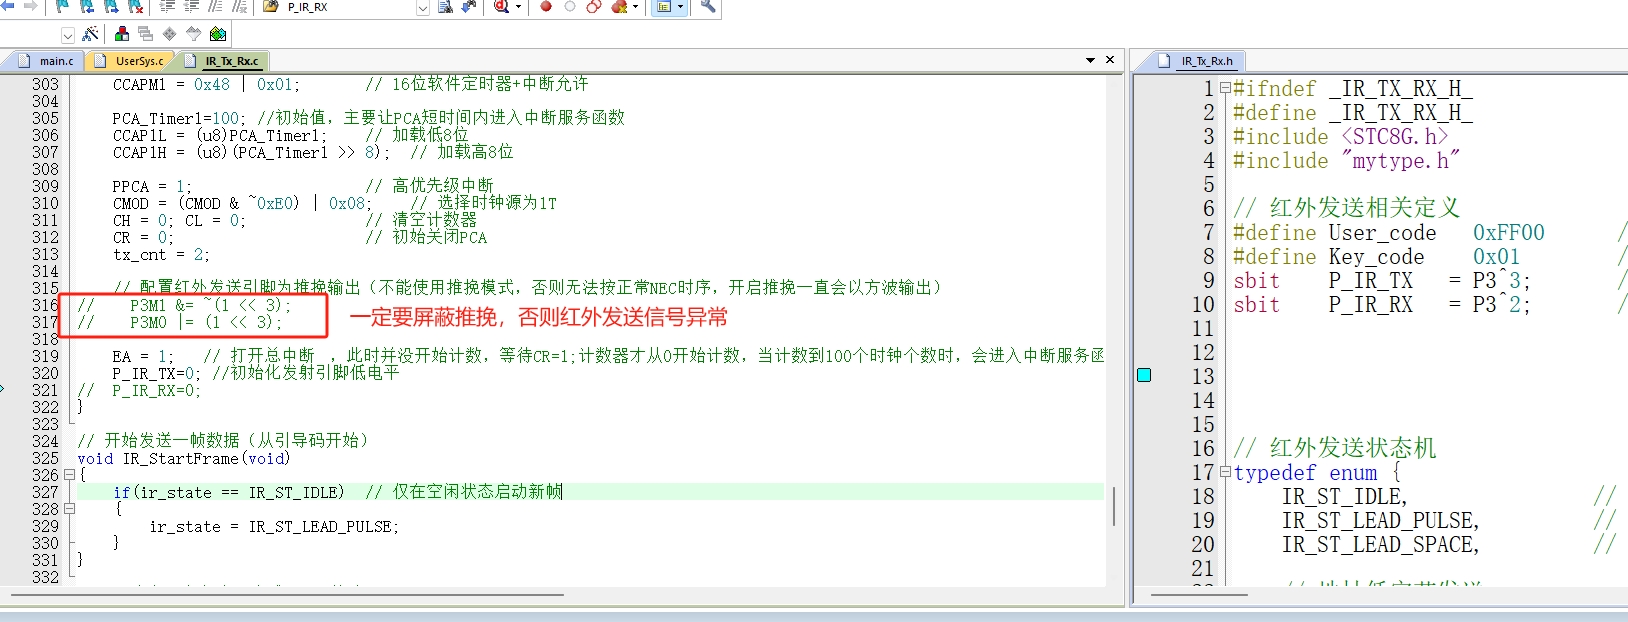The width and height of the screenshot is (1628, 622).
Task: Collapse the if block fold at line 328
Action: pyautogui.click(x=69, y=509)
